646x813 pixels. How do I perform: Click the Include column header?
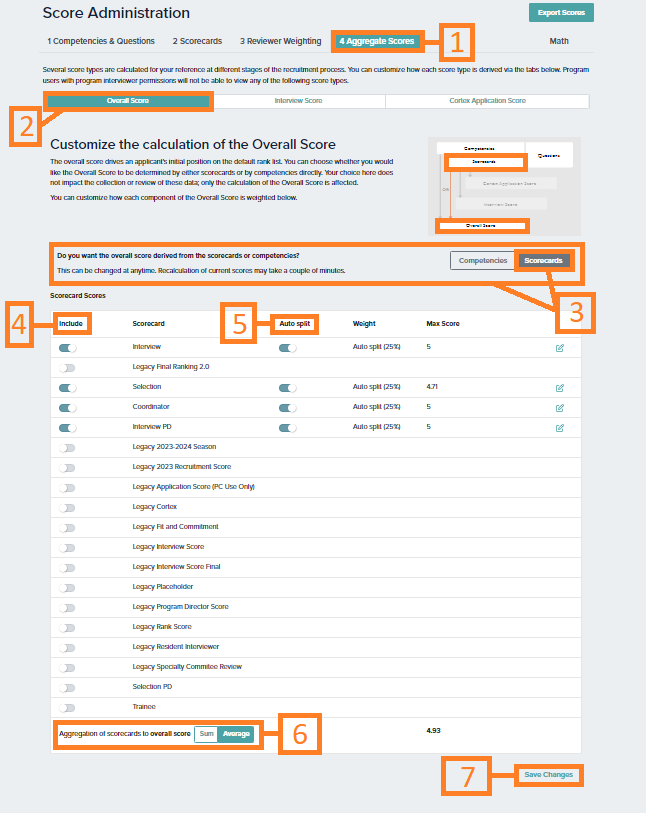tap(71, 324)
